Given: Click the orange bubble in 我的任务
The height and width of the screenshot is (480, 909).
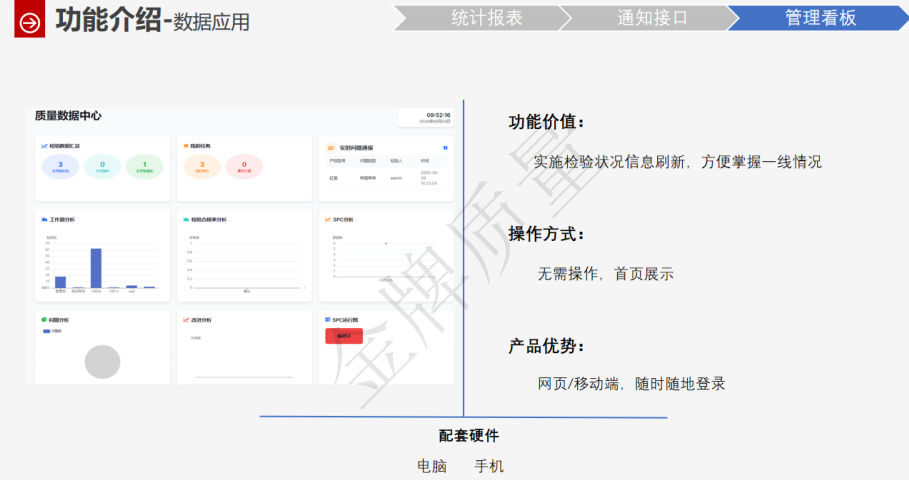Looking at the screenshot, I should [202, 167].
